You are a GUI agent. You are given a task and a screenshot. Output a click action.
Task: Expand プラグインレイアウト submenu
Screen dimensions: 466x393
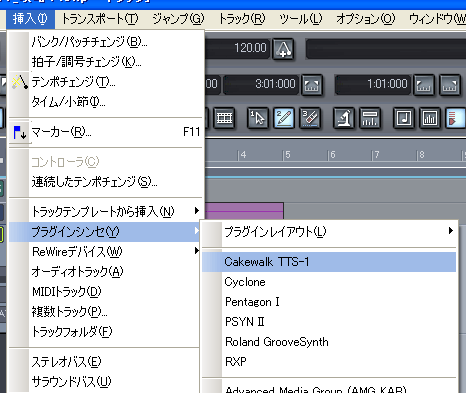coord(329,232)
